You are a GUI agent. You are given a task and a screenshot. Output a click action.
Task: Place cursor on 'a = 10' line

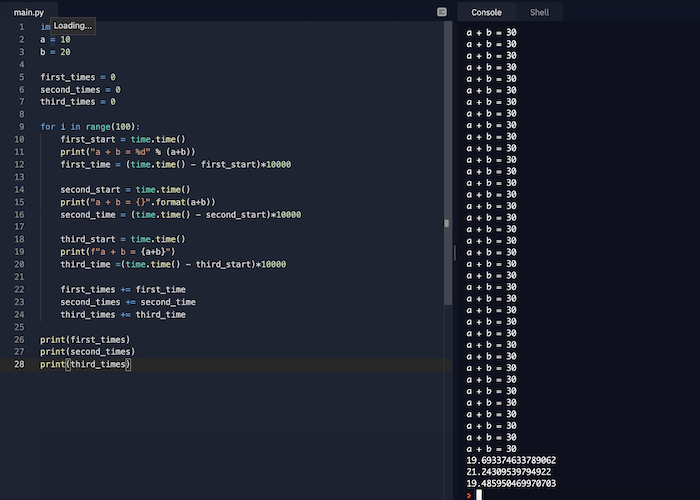coord(55,40)
